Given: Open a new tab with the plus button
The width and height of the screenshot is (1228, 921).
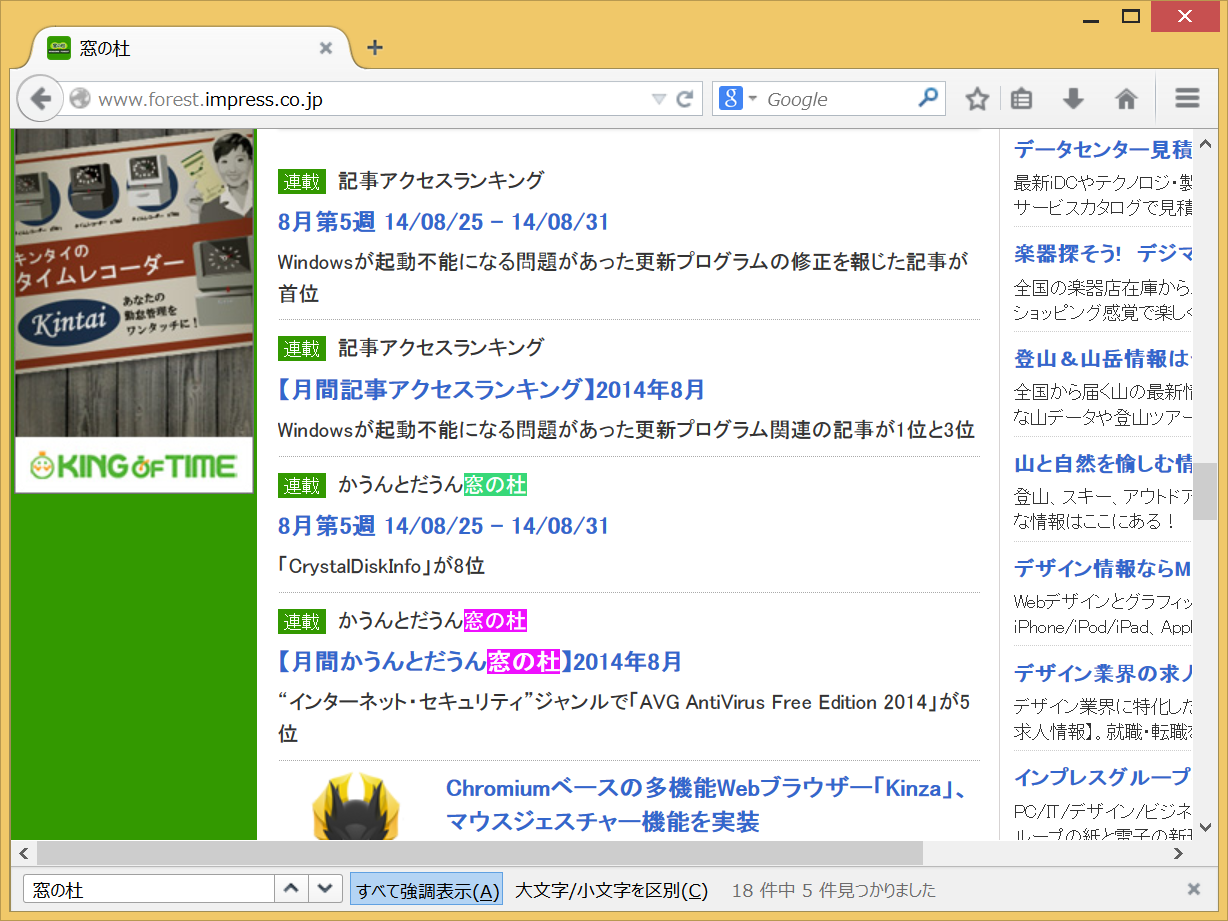Looking at the screenshot, I should click(x=374, y=46).
